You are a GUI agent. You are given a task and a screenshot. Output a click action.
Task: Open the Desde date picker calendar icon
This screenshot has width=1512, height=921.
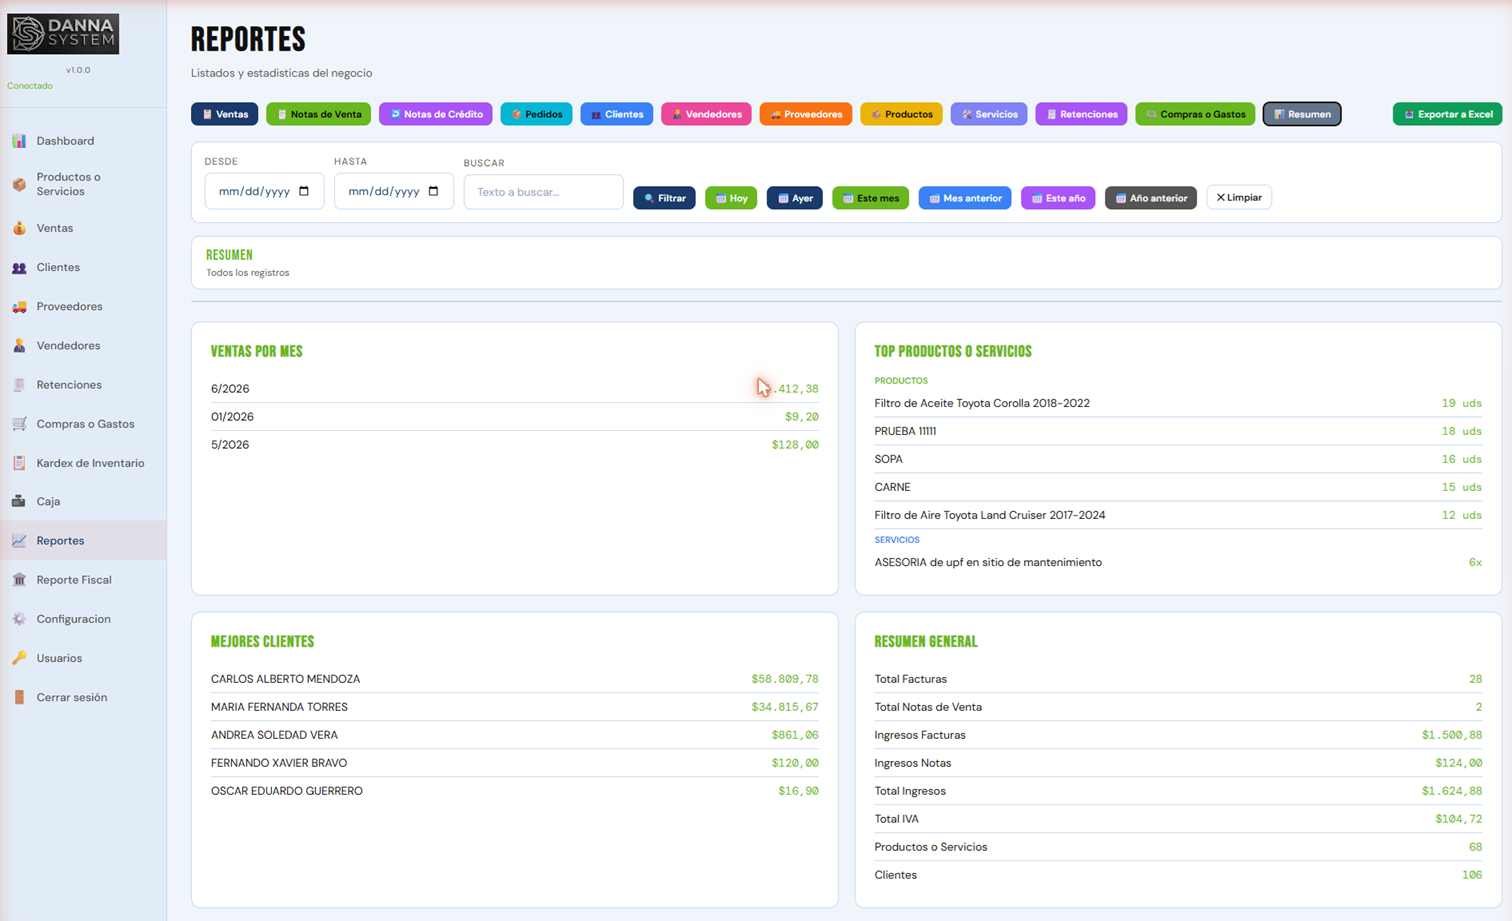304,191
